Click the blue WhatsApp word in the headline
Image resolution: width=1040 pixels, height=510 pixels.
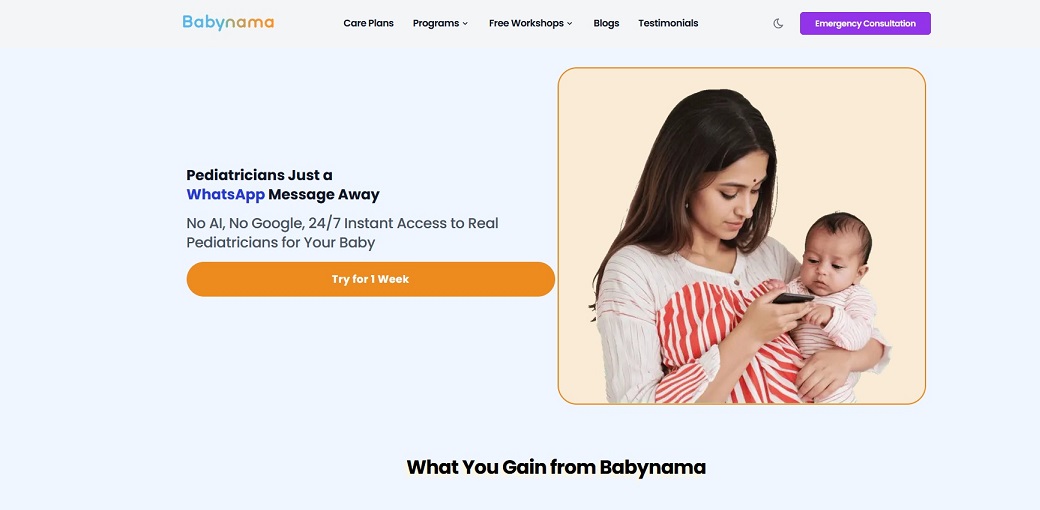pyautogui.click(x=225, y=195)
